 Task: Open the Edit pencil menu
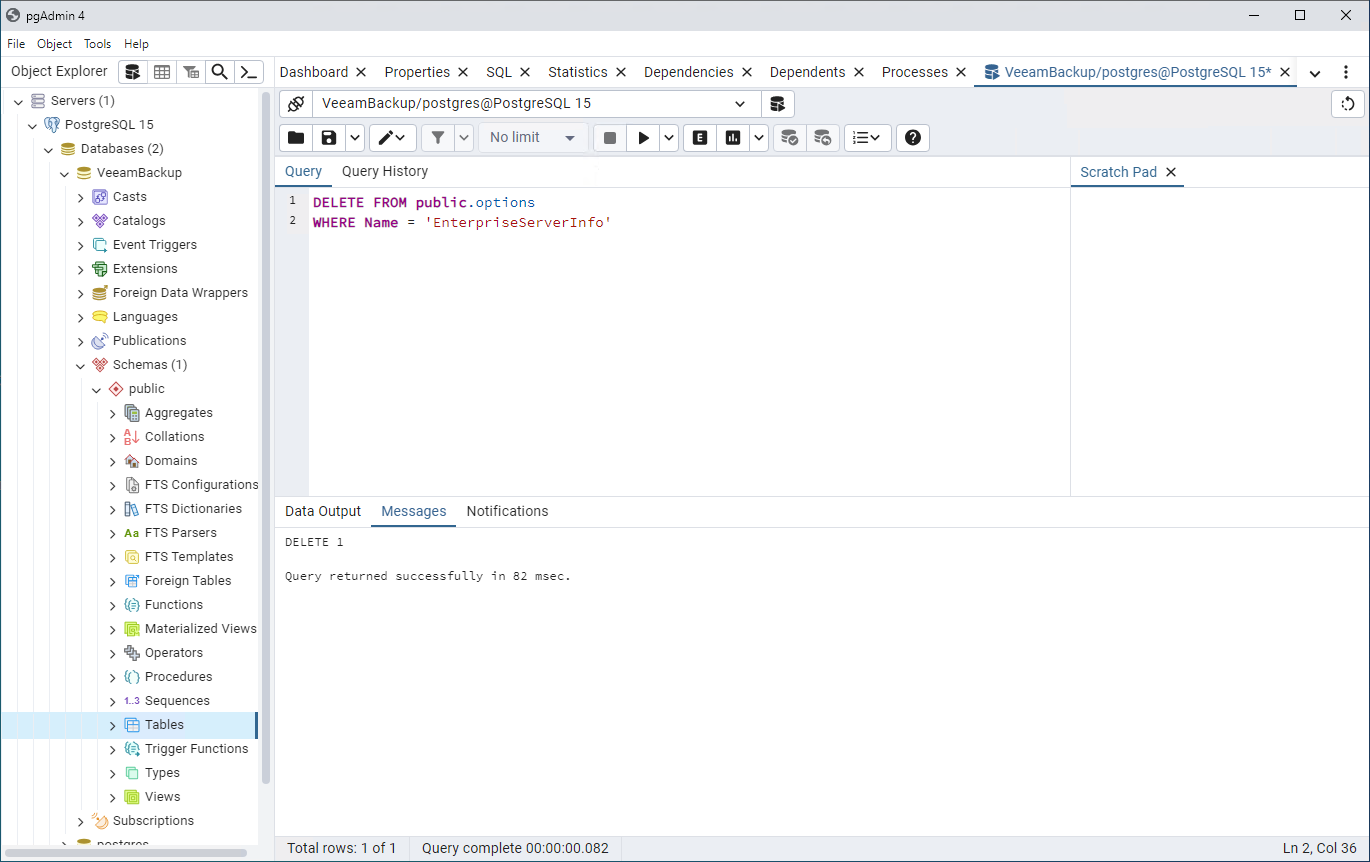click(393, 138)
